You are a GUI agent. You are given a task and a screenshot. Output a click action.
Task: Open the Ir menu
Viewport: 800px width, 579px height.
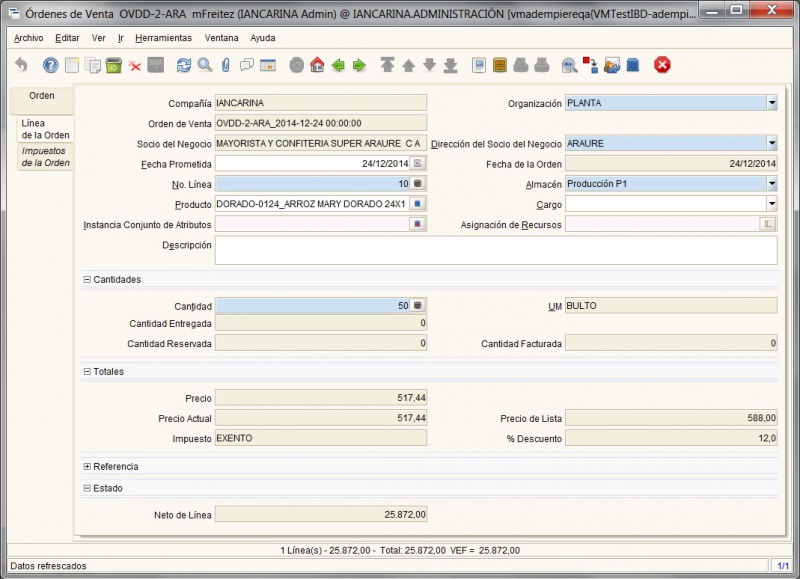121,38
